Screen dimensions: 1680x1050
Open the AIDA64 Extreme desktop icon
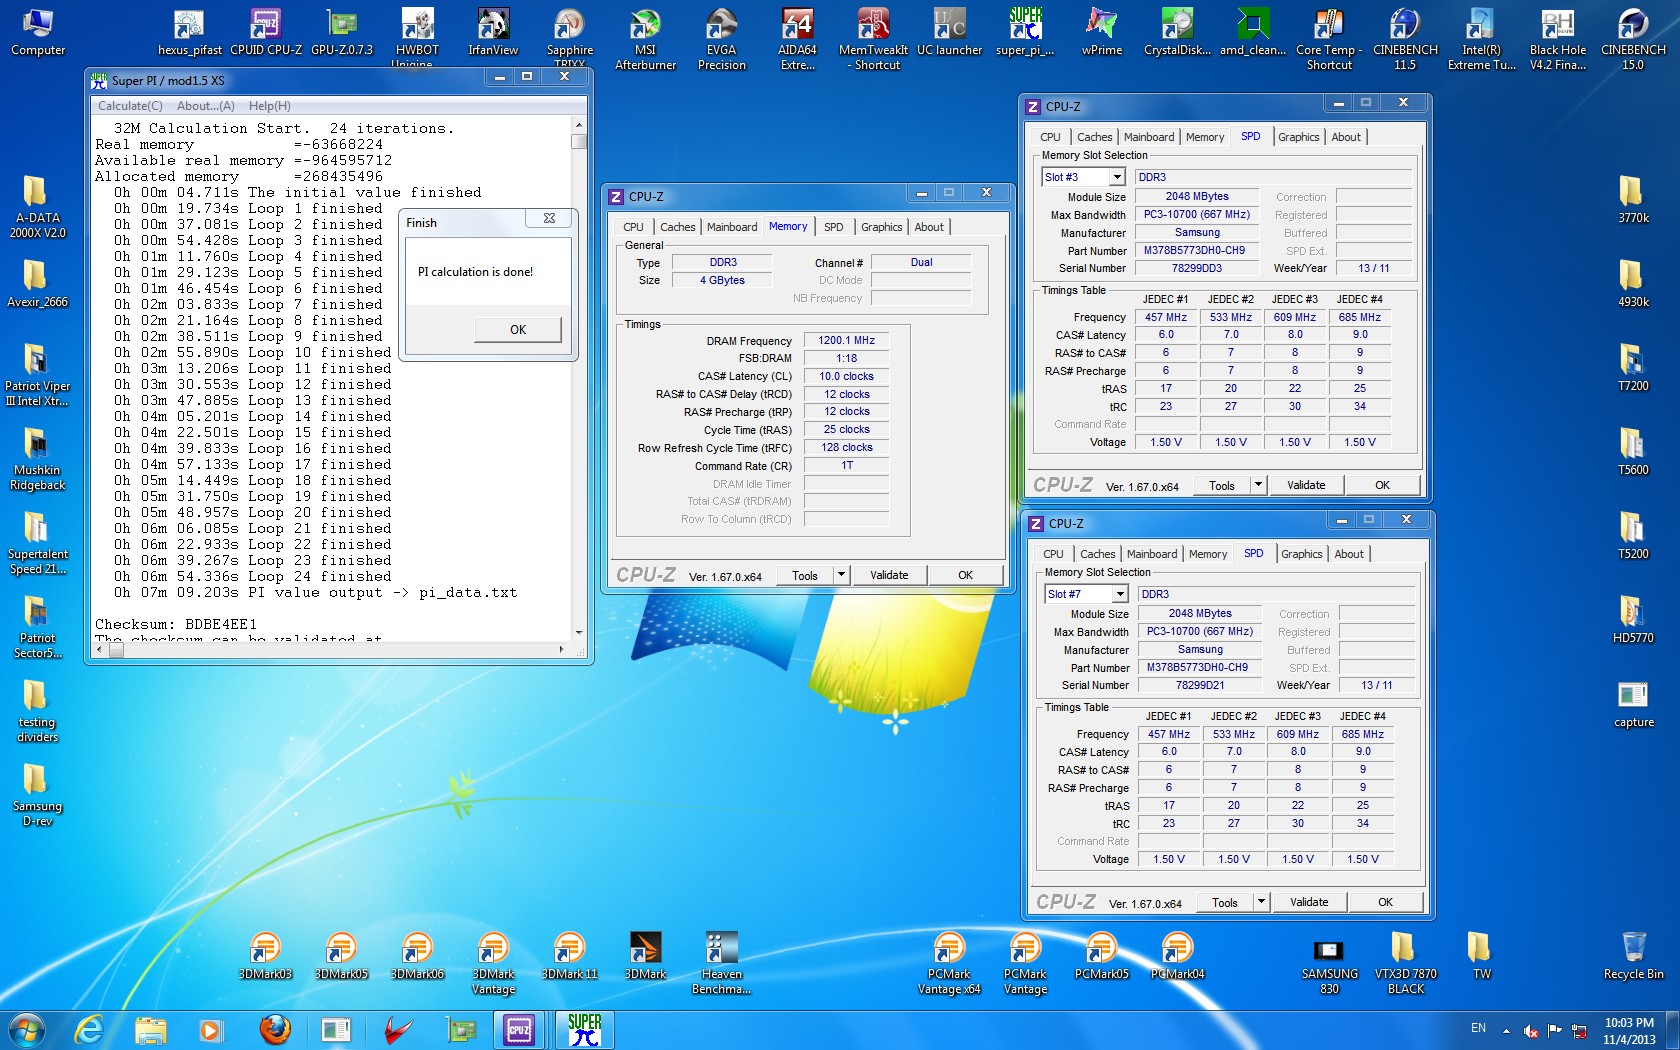pyautogui.click(x=797, y=39)
